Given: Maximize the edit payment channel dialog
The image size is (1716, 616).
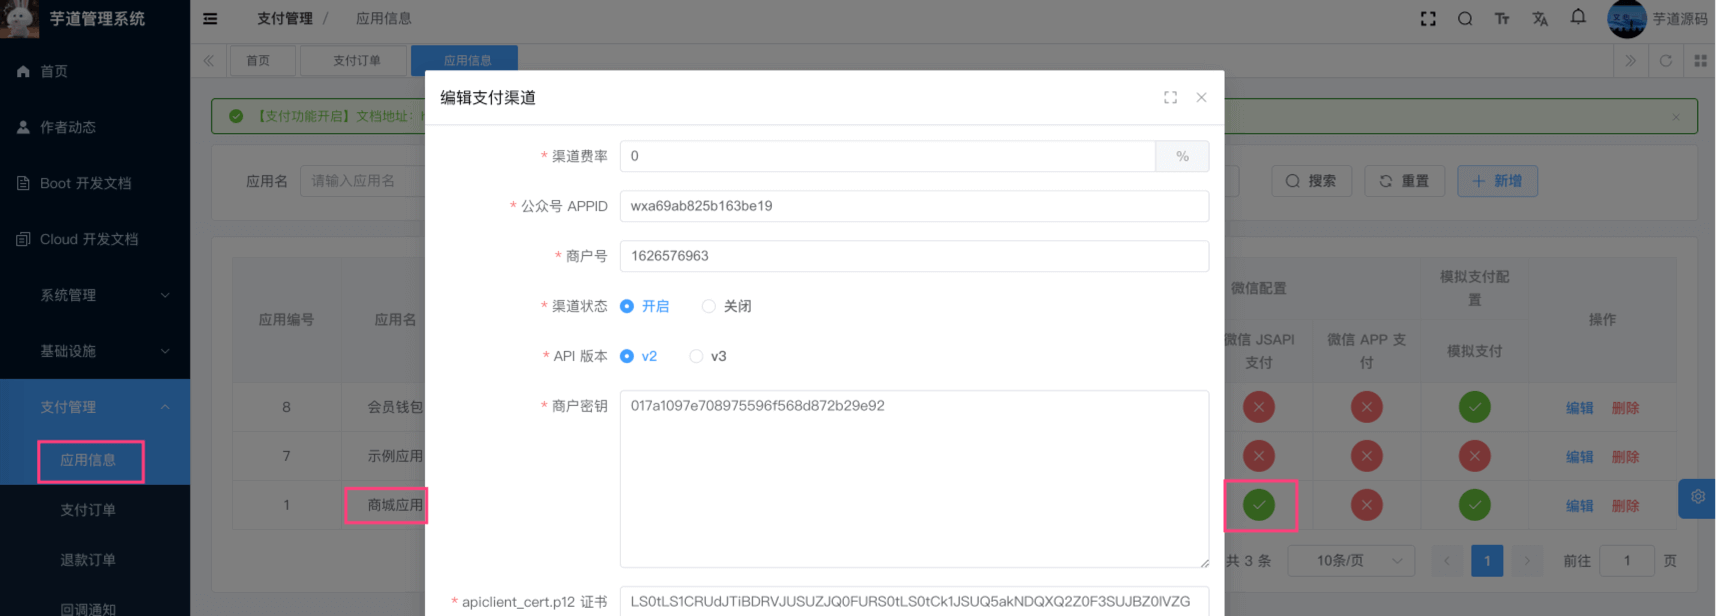Looking at the screenshot, I should (1170, 97).
